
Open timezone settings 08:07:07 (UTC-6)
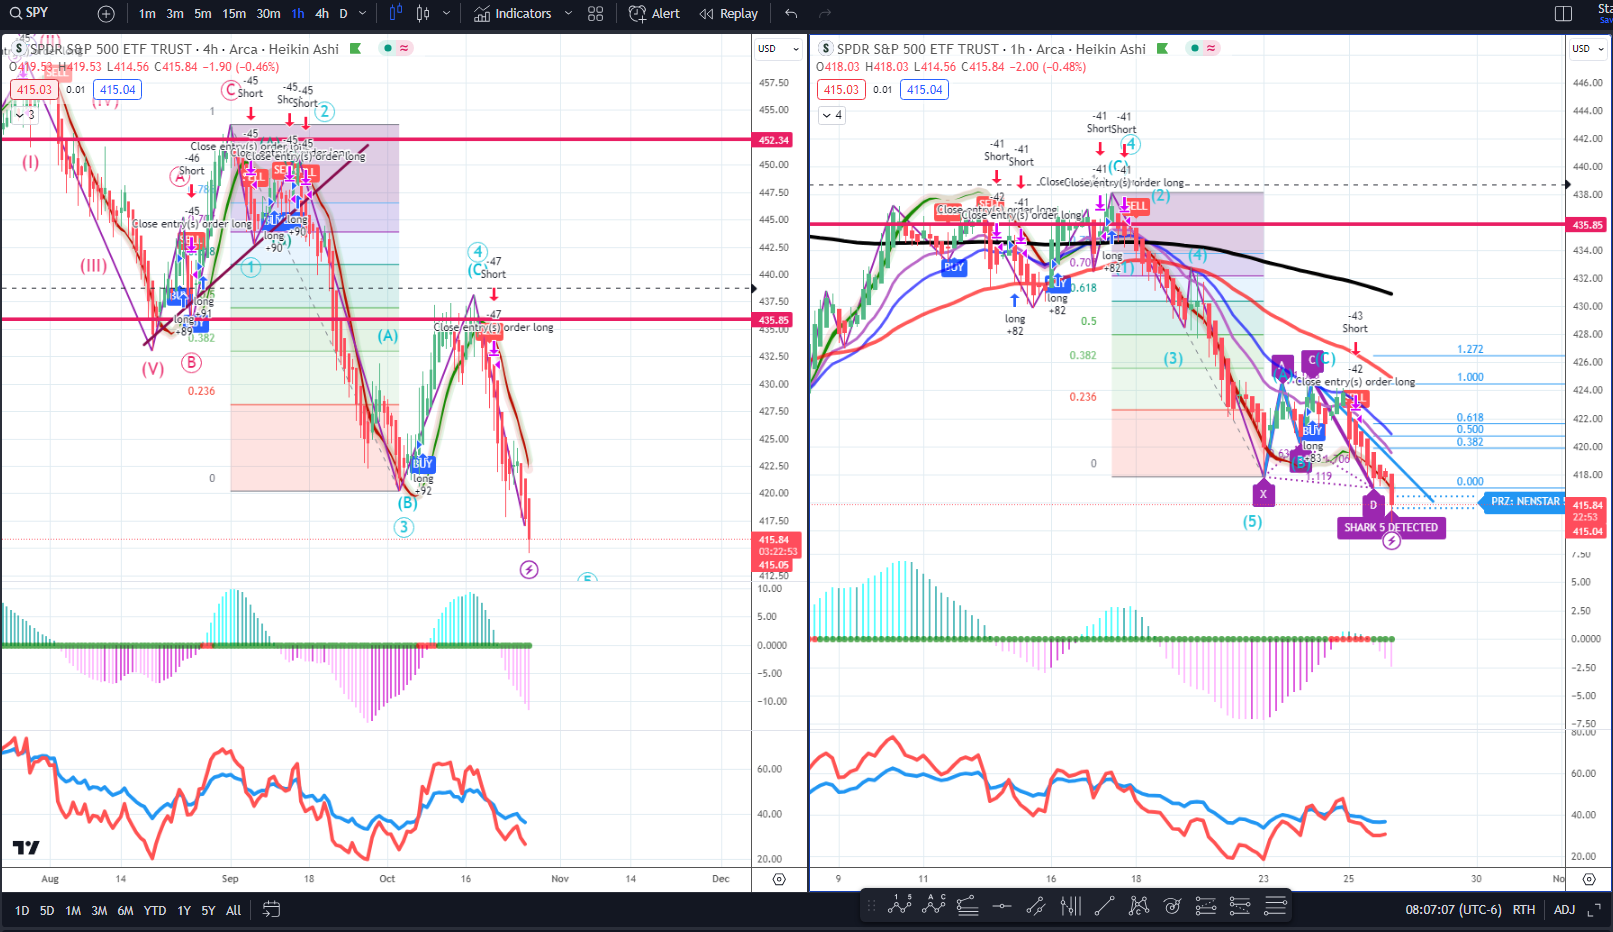click(x=1453, y=910)
